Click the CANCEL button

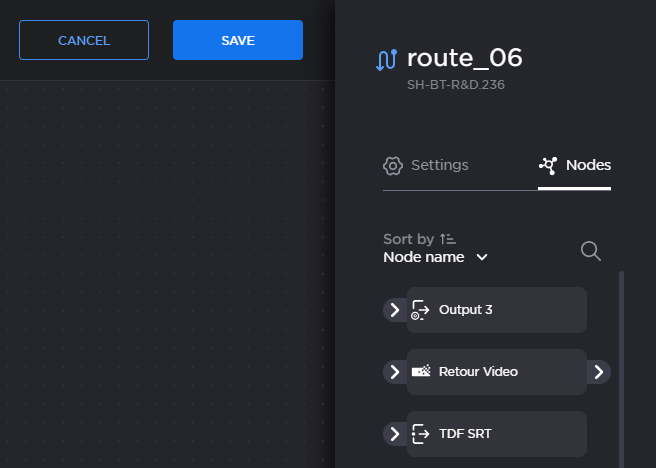(84, 40)
